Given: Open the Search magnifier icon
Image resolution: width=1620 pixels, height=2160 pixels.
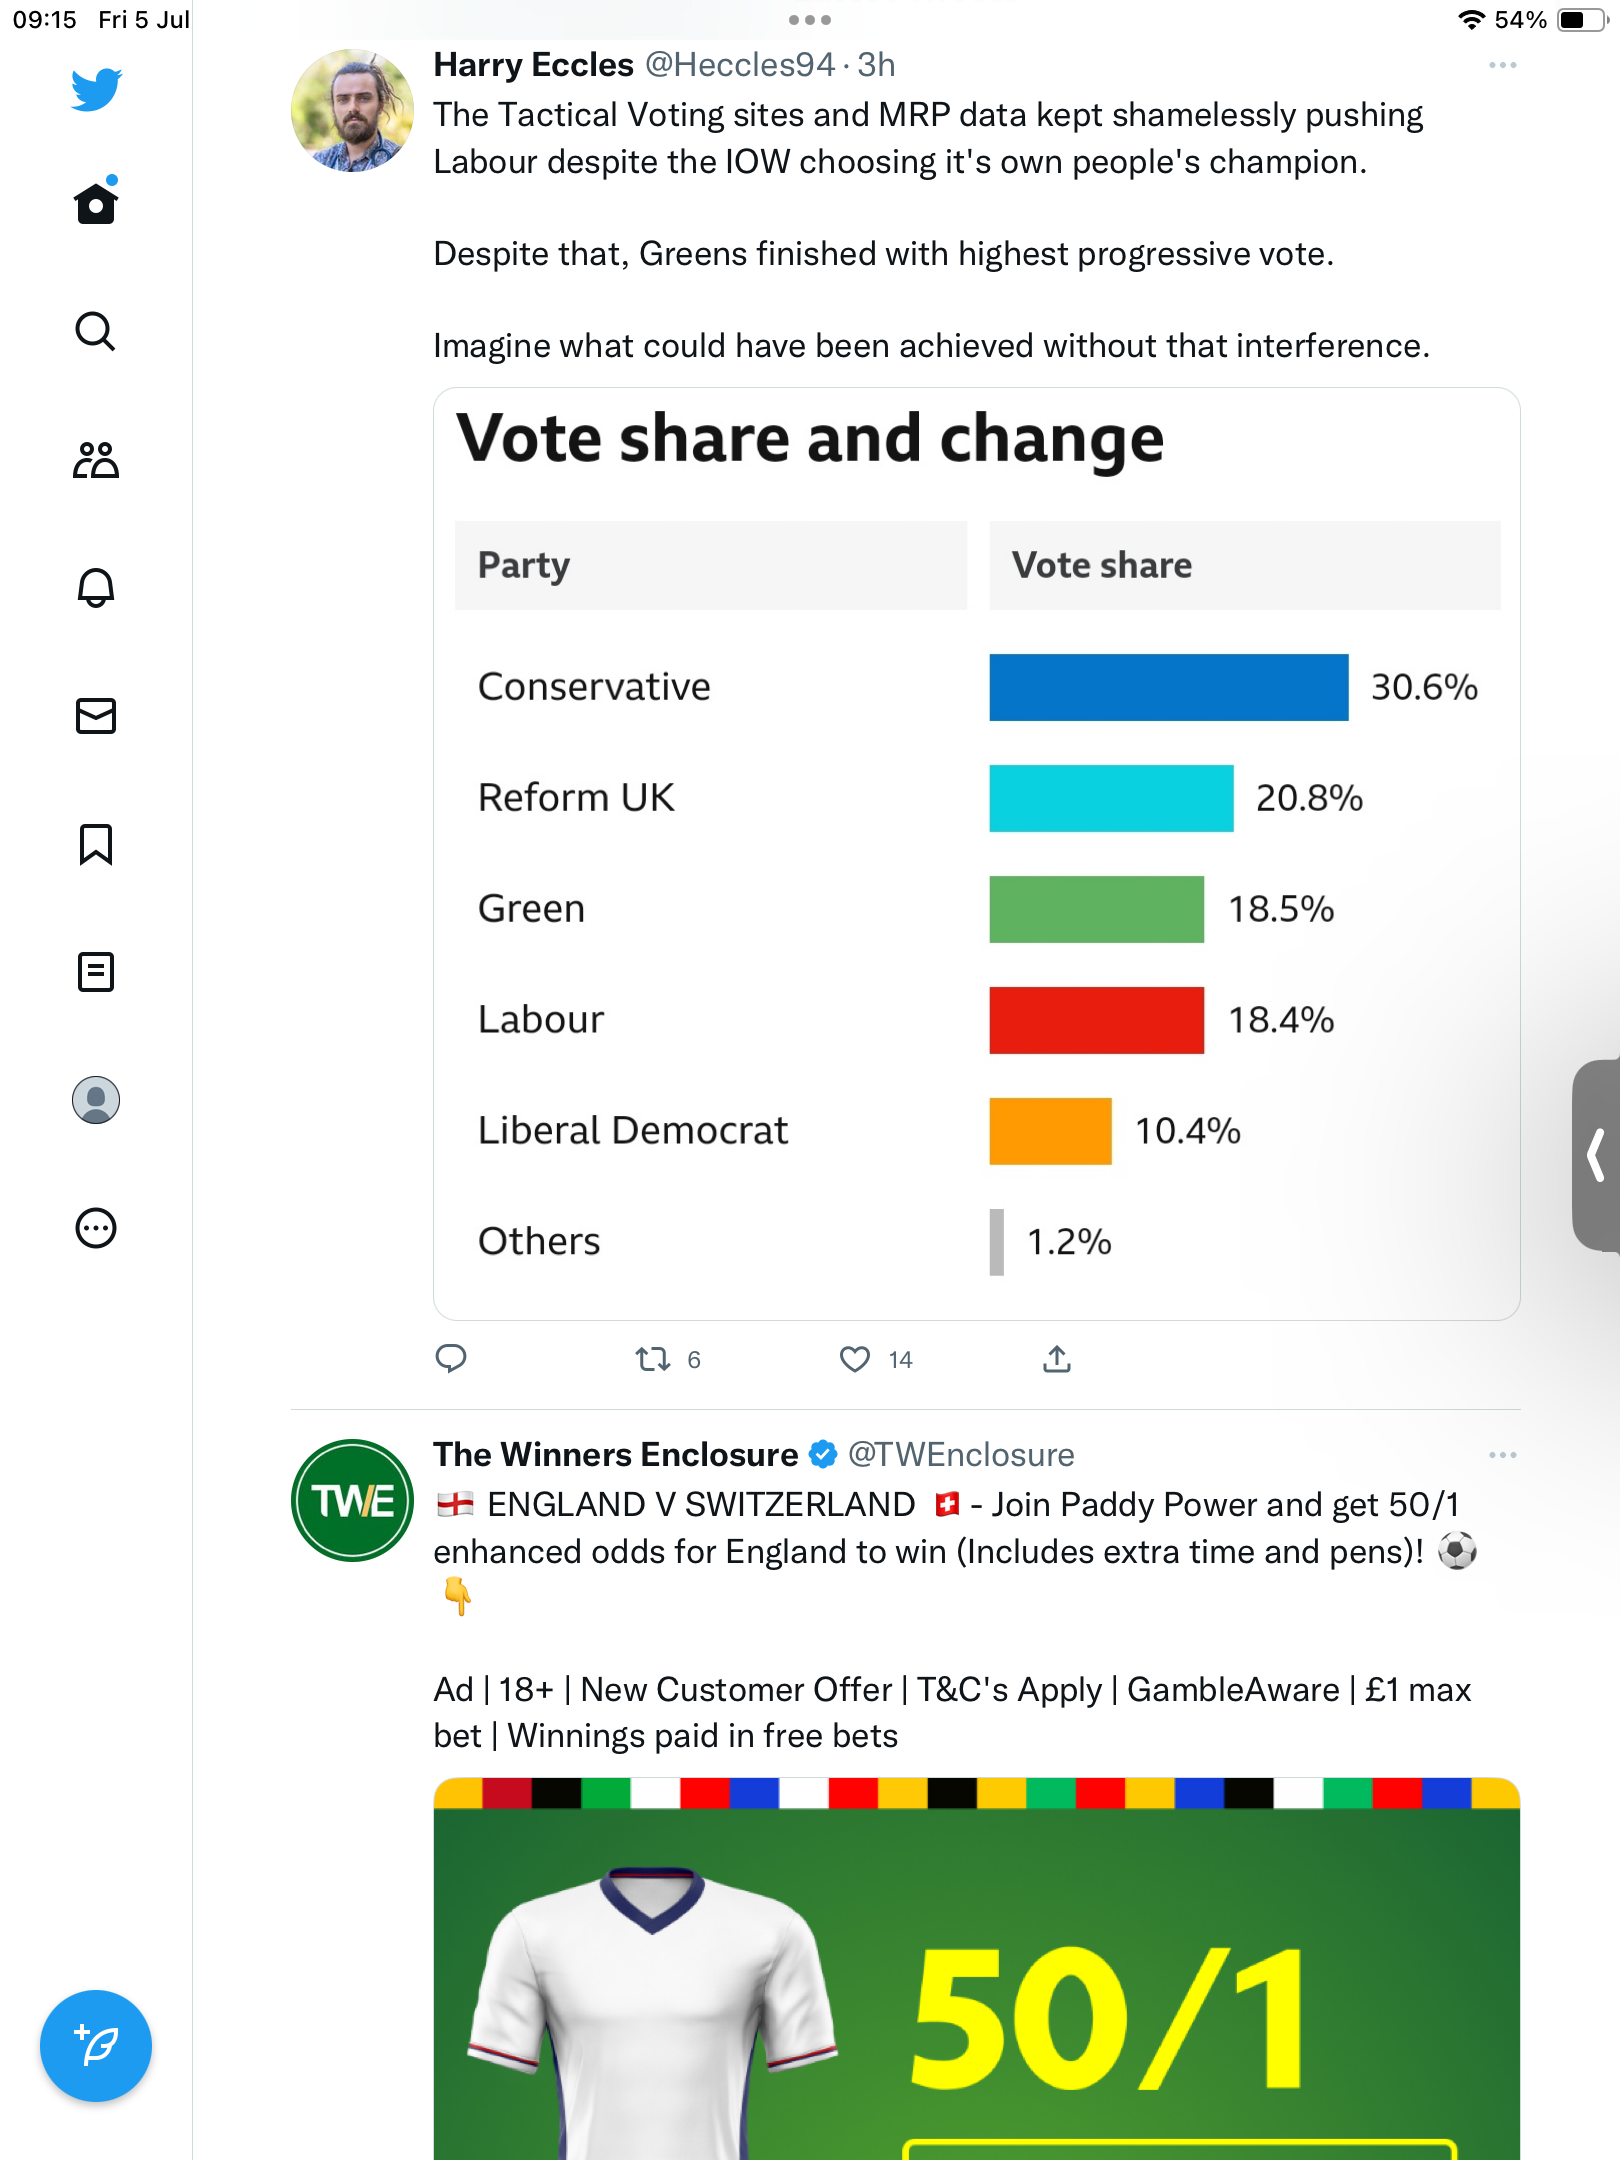Looking at the screenshot, I should coord(96,332).
